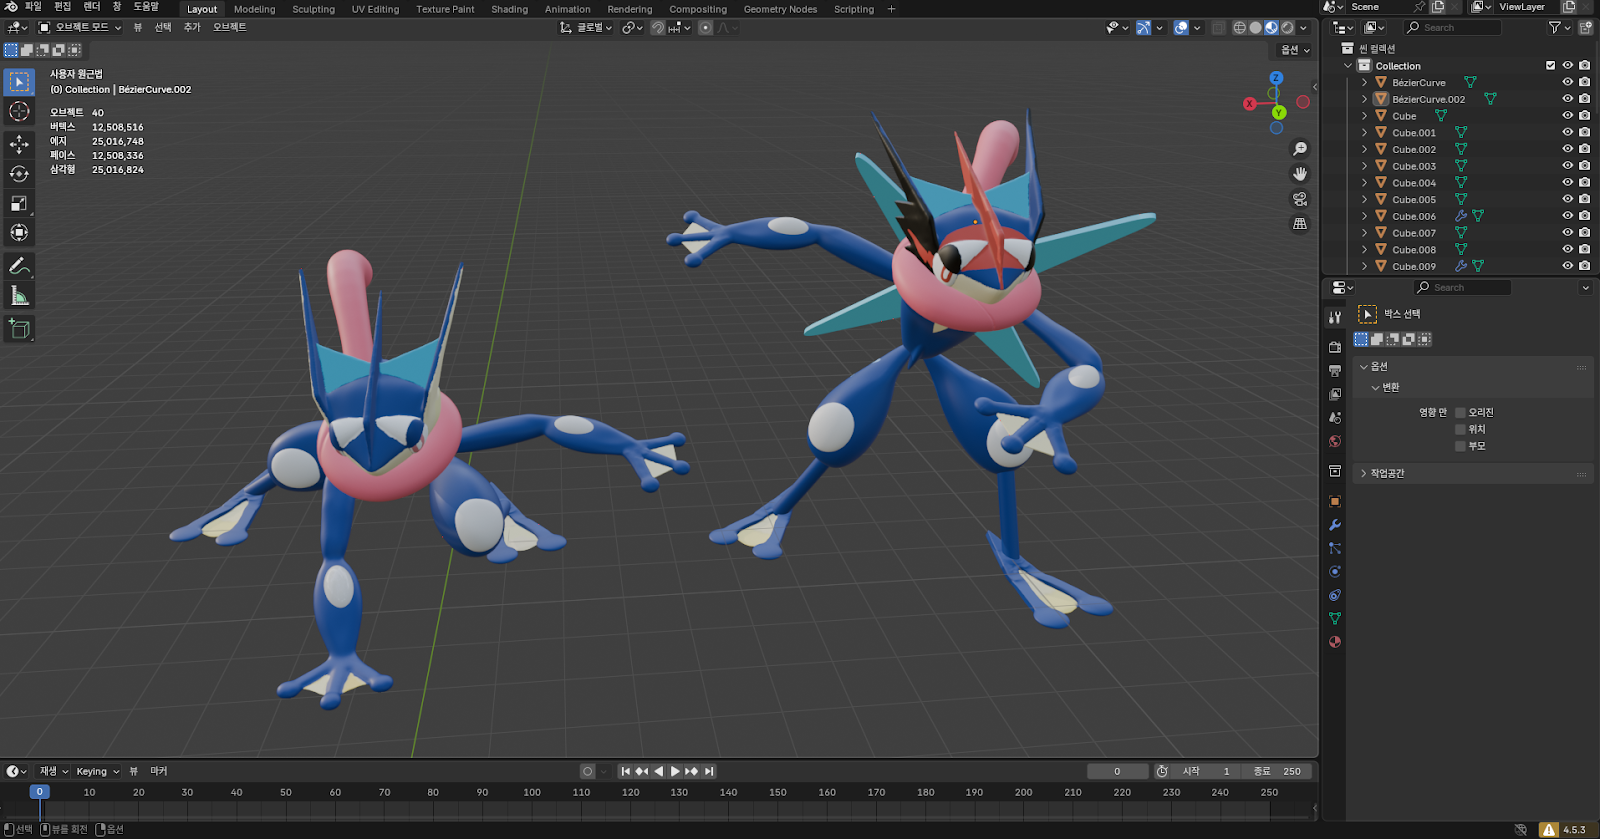1600x839 pixels.
Task: Open the Render properties tab
Action: point(1335,347)
